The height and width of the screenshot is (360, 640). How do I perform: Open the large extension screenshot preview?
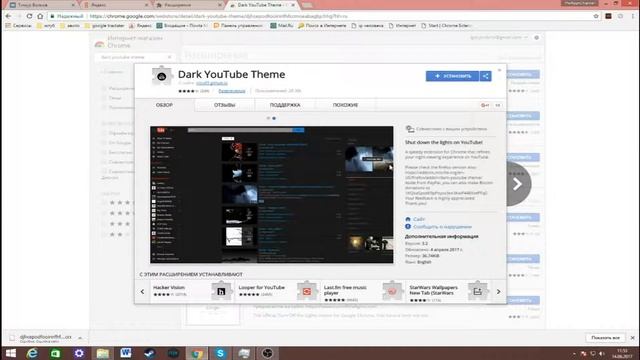pos(272,195)
